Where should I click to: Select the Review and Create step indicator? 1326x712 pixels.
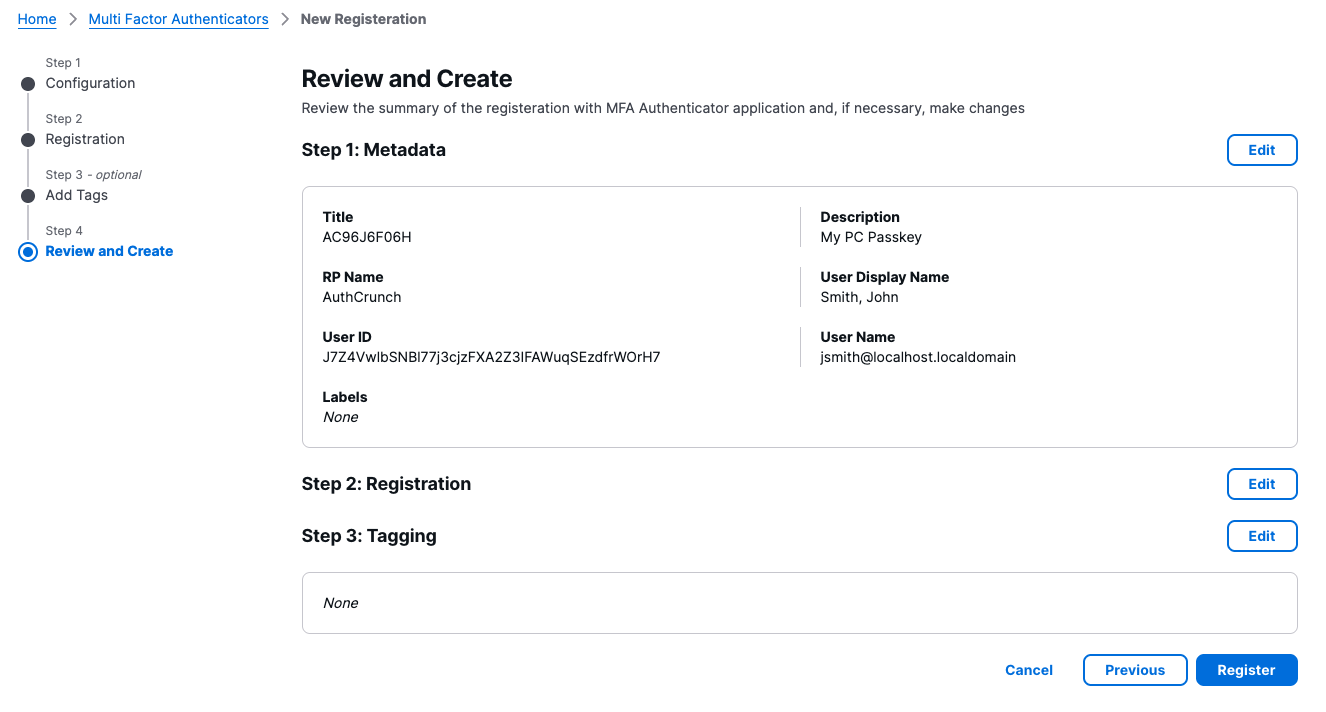click(28, 252)
